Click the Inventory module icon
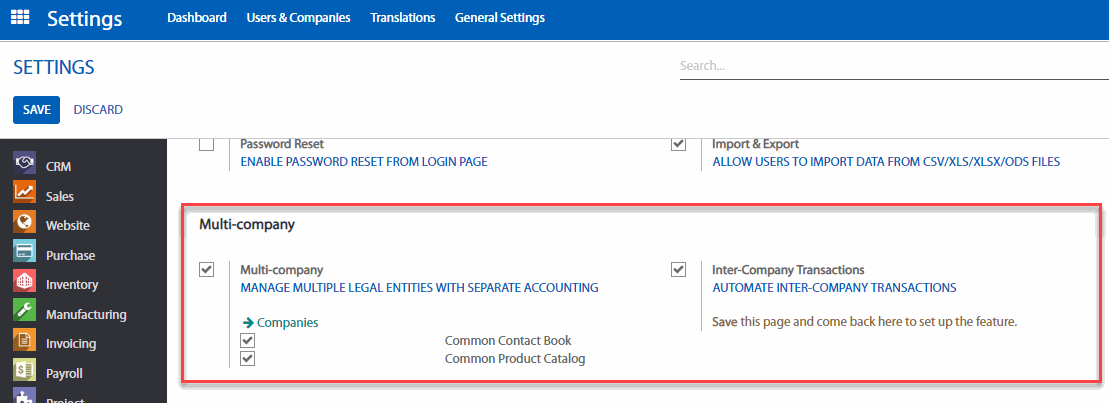The height and width of the screenshot is (403, 1109). click(x=26, y=282)
